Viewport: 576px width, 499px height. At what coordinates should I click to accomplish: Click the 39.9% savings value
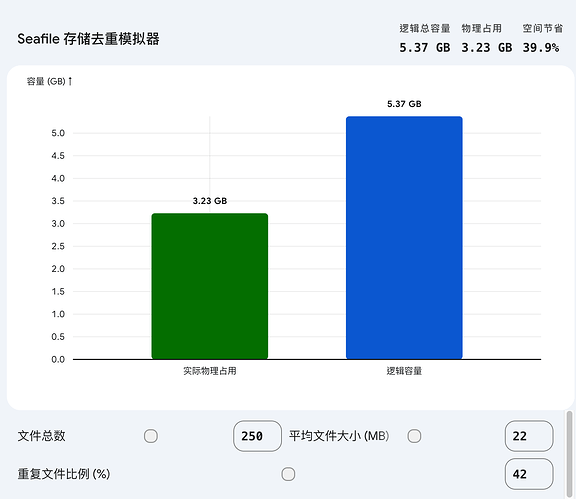pos(541,47)
